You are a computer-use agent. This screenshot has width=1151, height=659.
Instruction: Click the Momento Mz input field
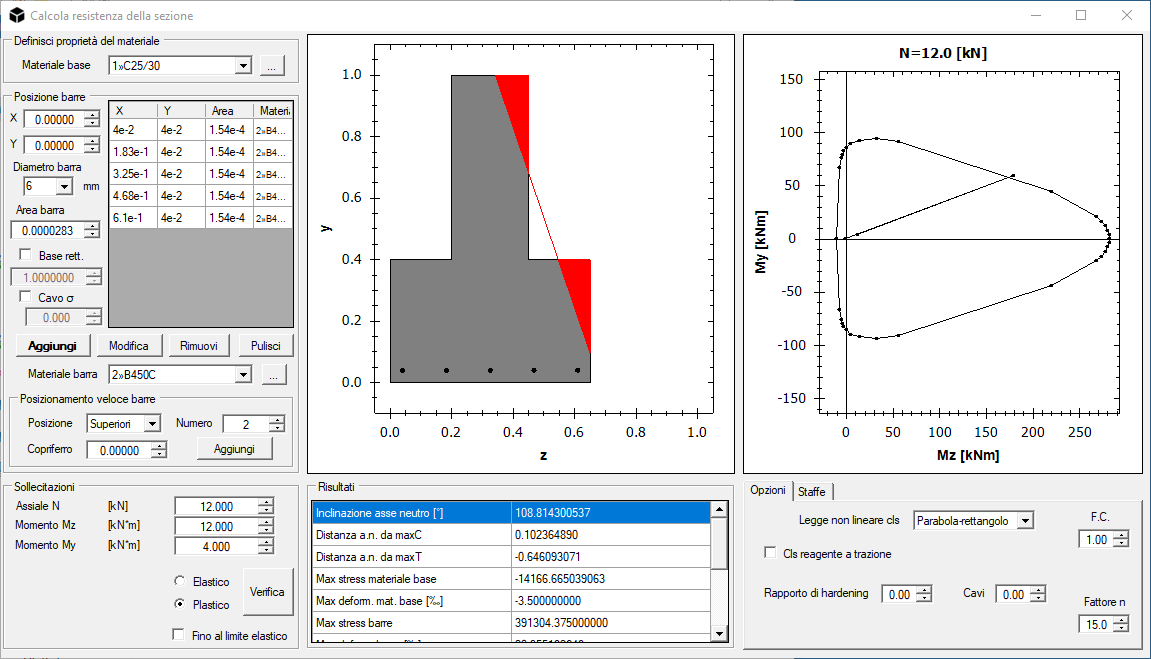coord(215,527)
